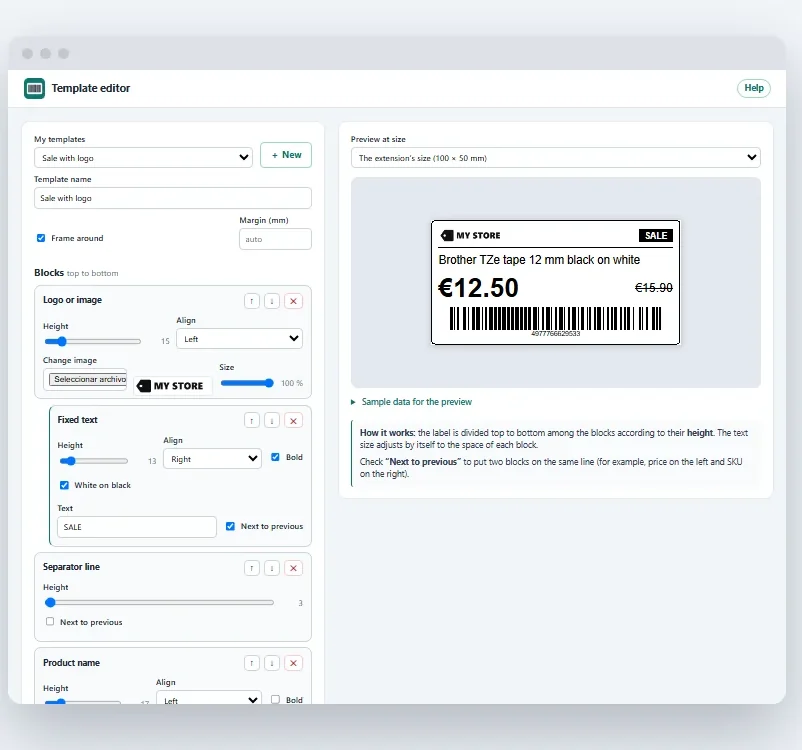
Task: Move Fixed text block up
Action: coord(252,421)
